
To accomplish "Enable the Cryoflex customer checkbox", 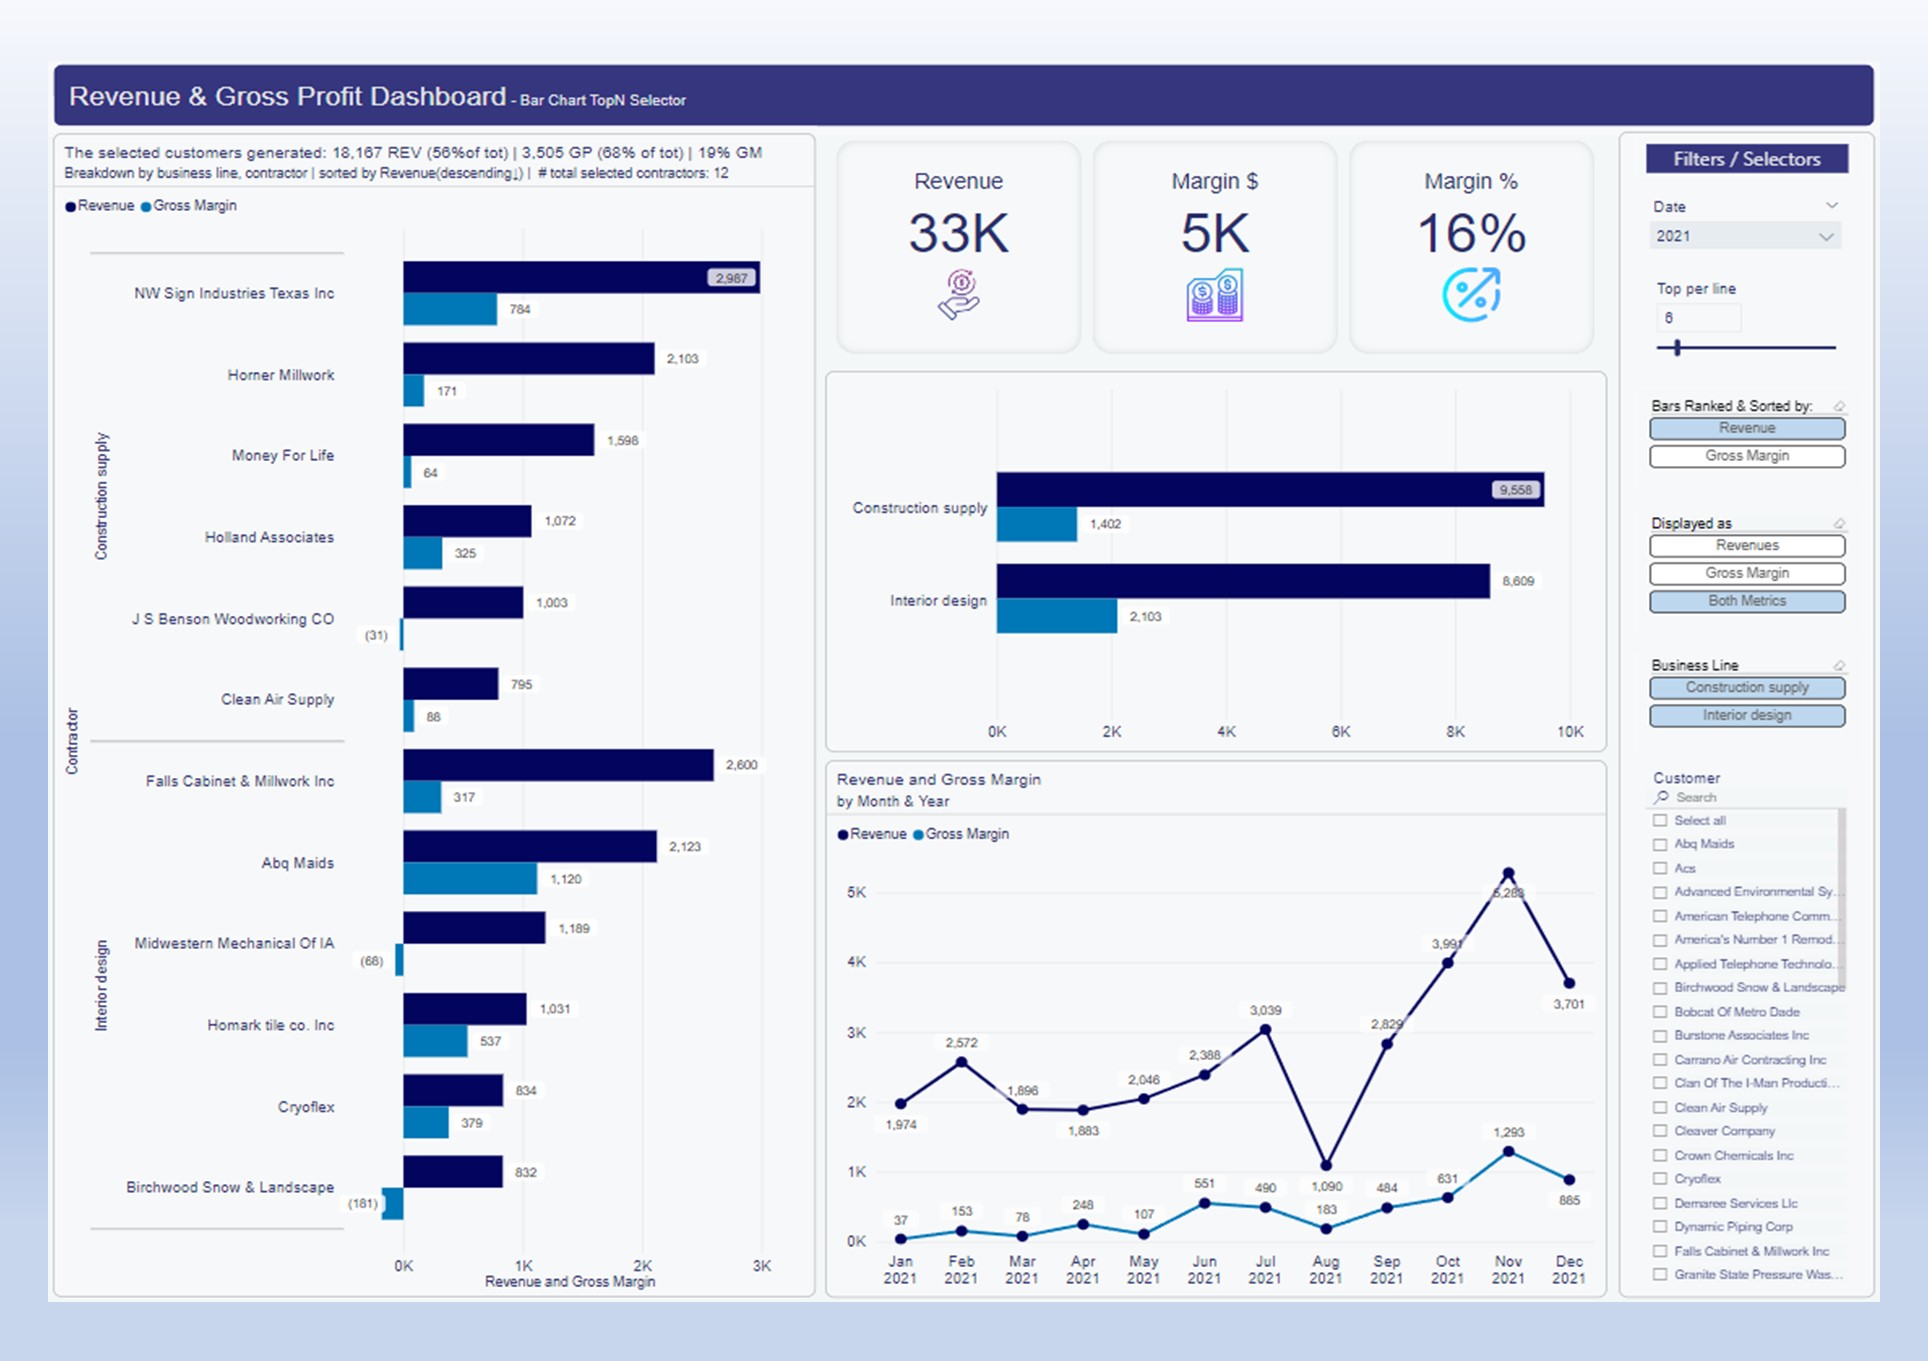I will coord(1660,1179).
